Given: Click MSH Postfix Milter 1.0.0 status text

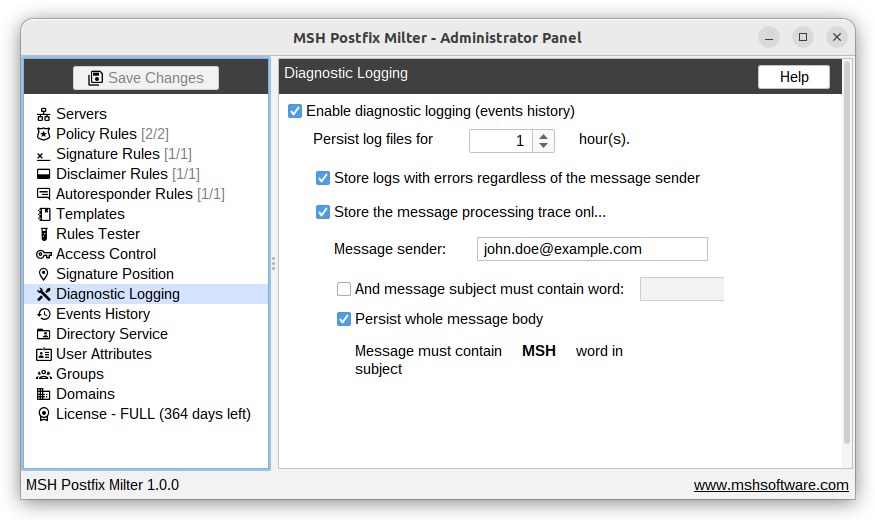Looking at the screenshot, I should click(103, 485).
